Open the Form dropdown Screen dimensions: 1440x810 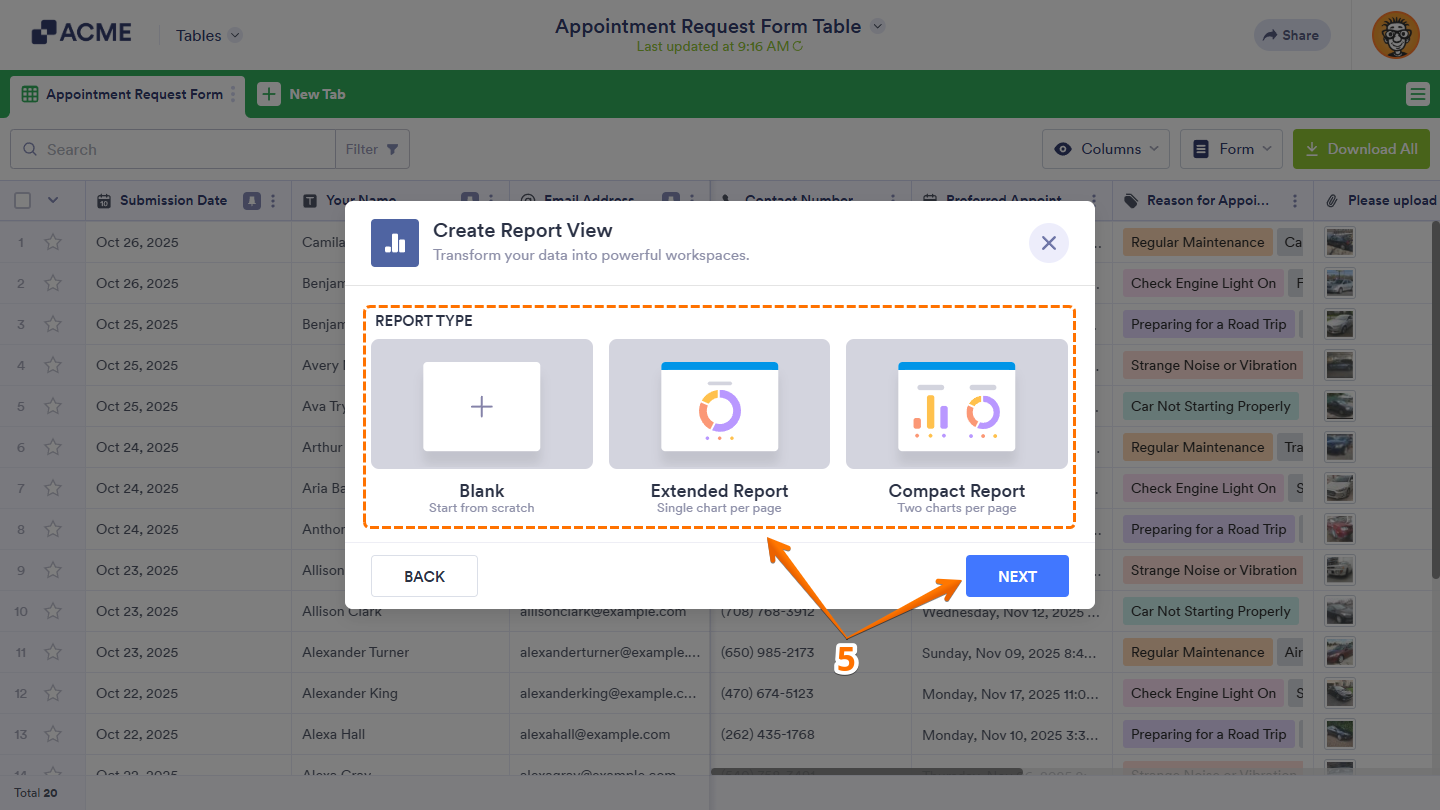click(x=1233, y=149)
